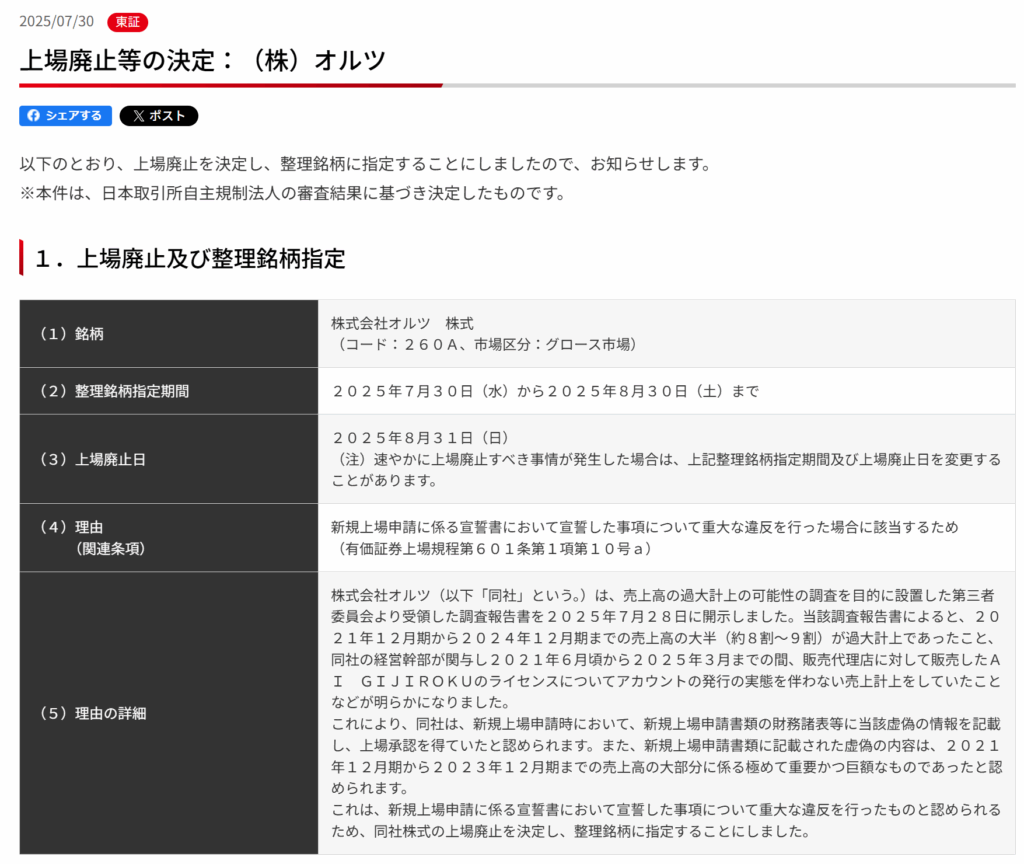This screenshot has height=864, width=1024.
Task: Click the delisting date ２０２５年８月３１日（日）
Action: click(x=421, y=438)
